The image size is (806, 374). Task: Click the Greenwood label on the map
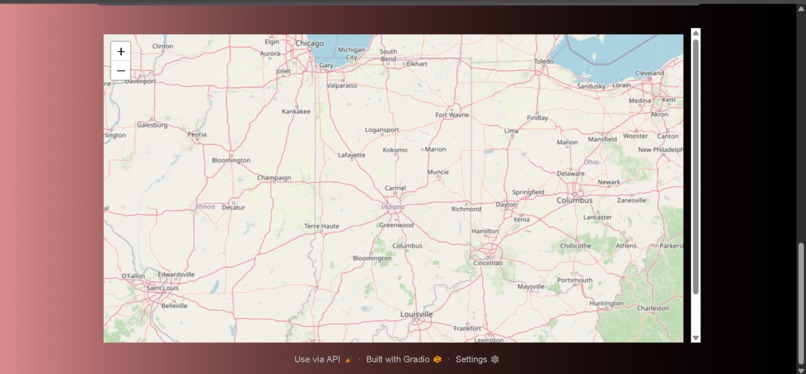click(396, 225)
